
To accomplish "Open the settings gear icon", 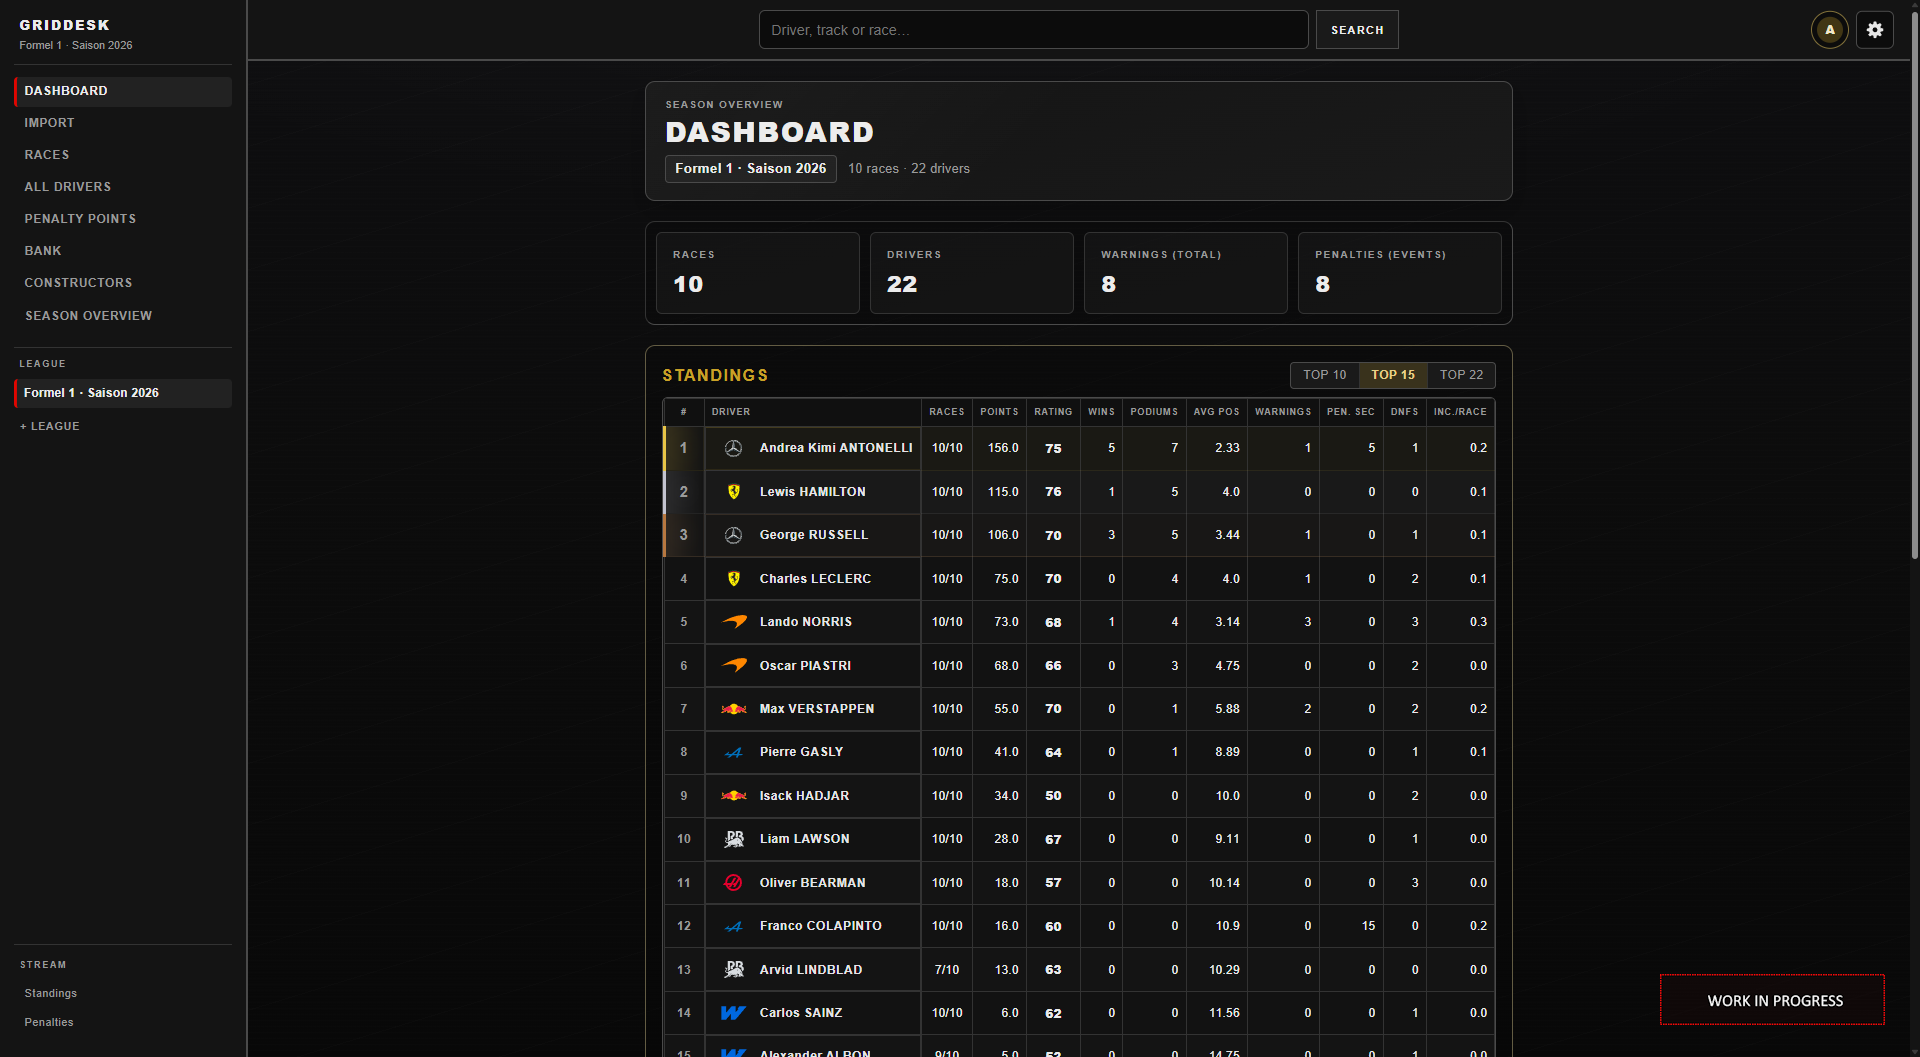I will (x=1875, y=30).
